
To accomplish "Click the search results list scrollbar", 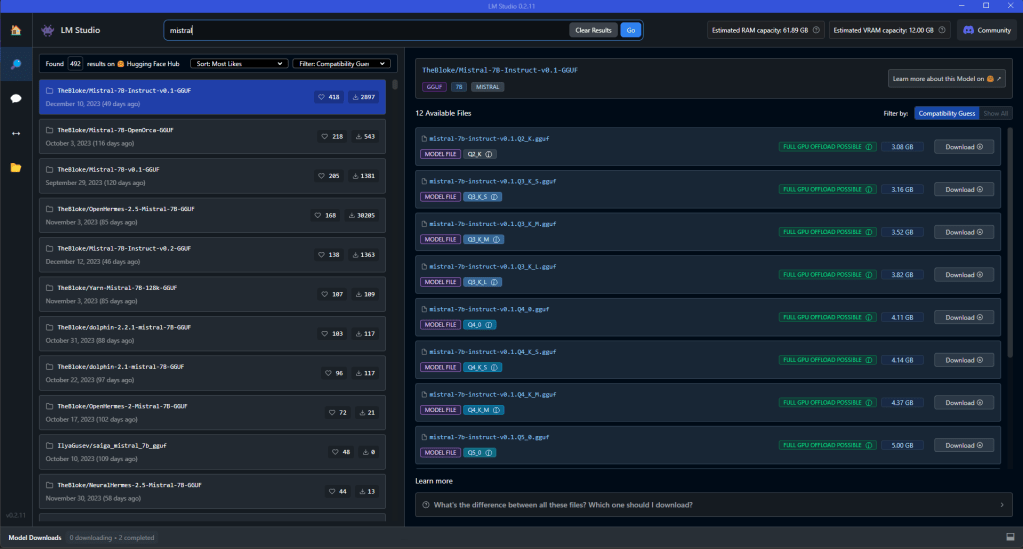I will pyautogui.click(x=395, y=84).
